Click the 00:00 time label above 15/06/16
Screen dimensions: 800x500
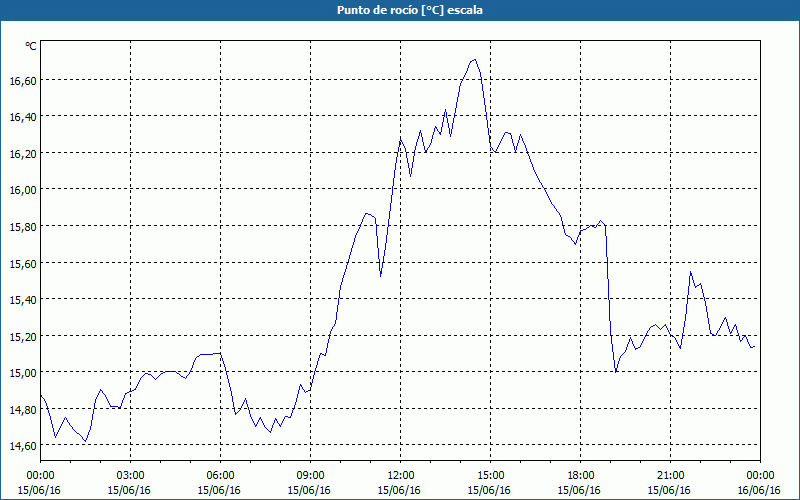(x=40, y=476)
